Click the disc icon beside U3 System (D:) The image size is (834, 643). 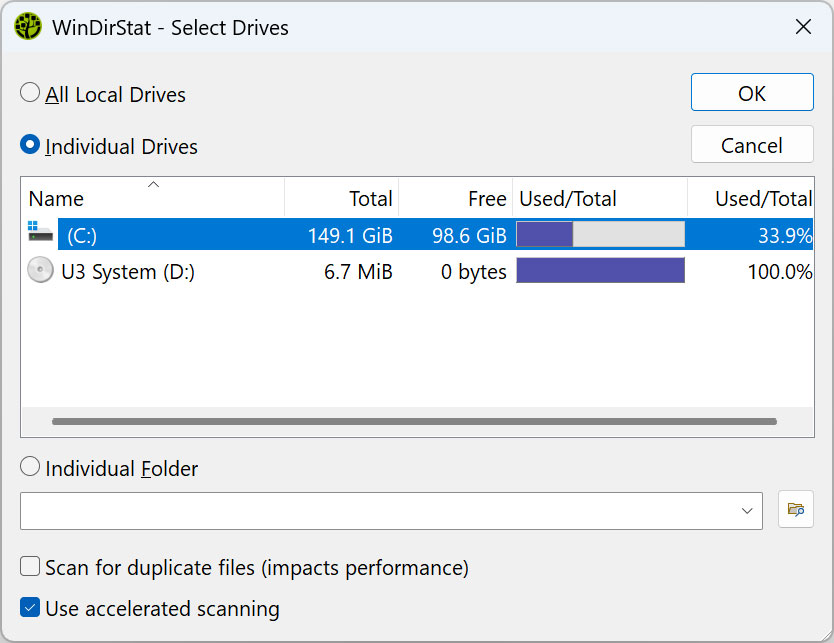[40, 269]
